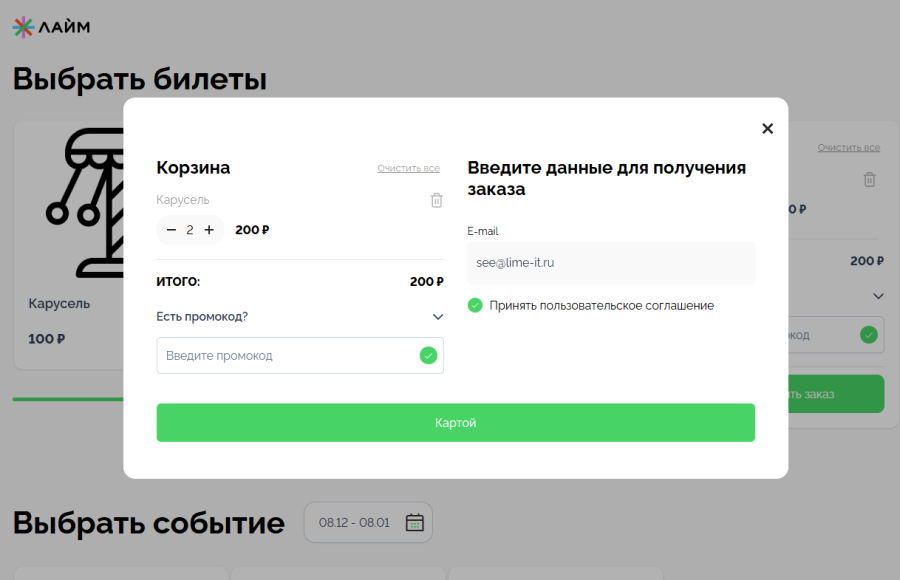
Task: Click green promo checkmark in background cart
Action: coord(868,334)
